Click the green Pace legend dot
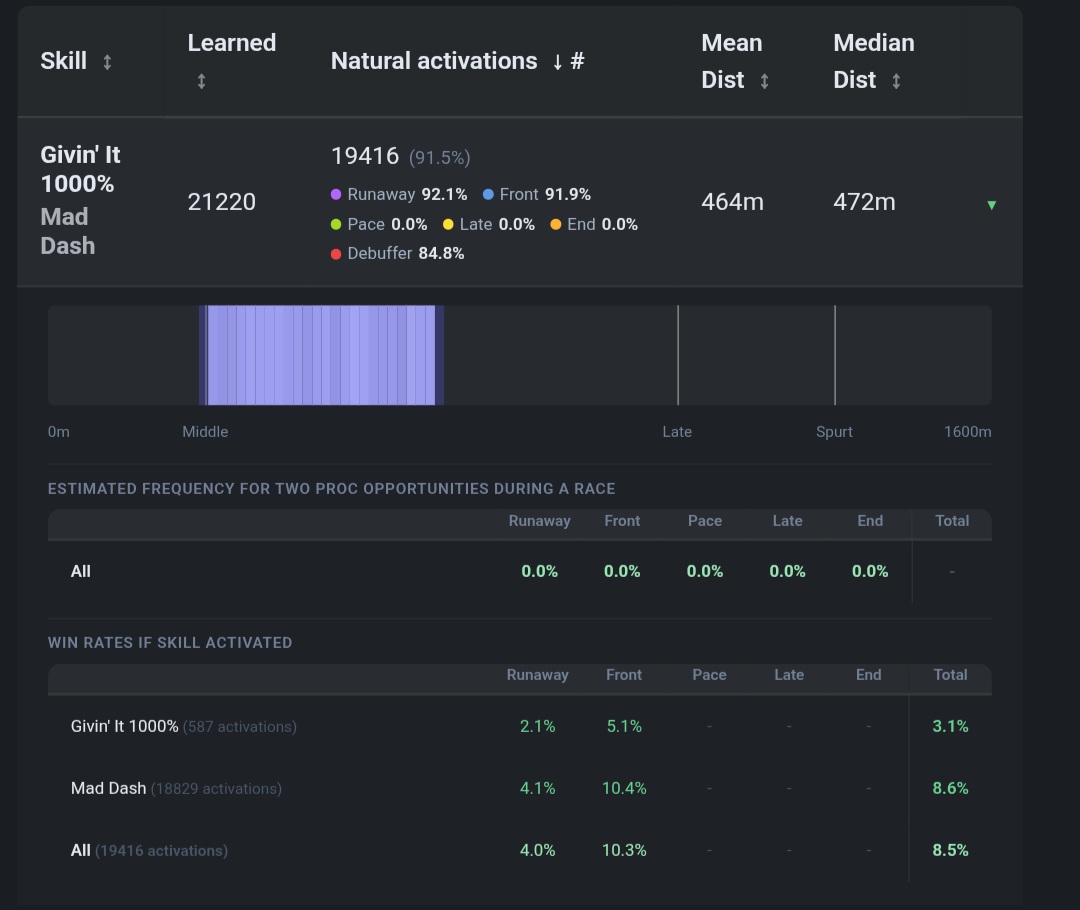This screenshot has height=910, width=1080. pyautogui.click(x=336, y=224)
